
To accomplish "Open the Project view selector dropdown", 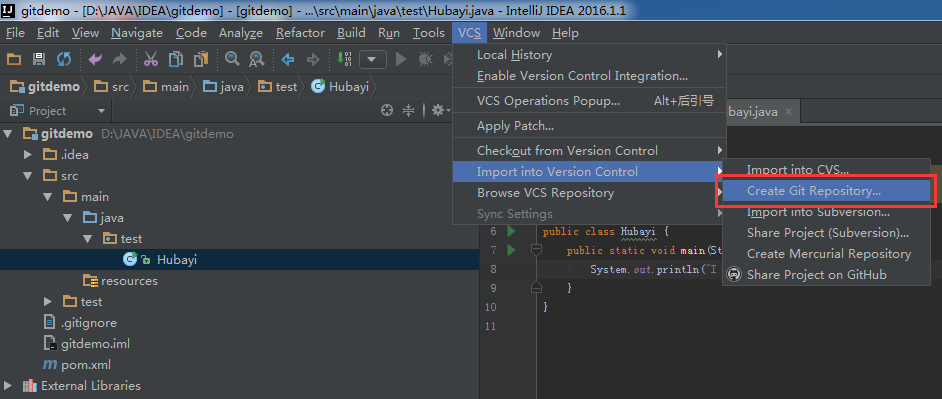I will [101, 111].
